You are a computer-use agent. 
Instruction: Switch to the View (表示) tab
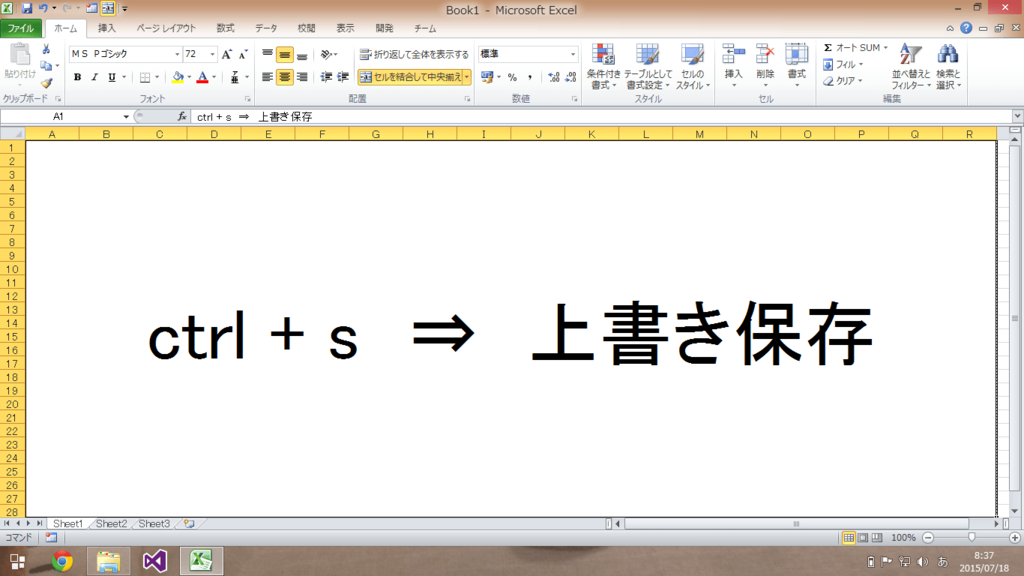(345, 28)
